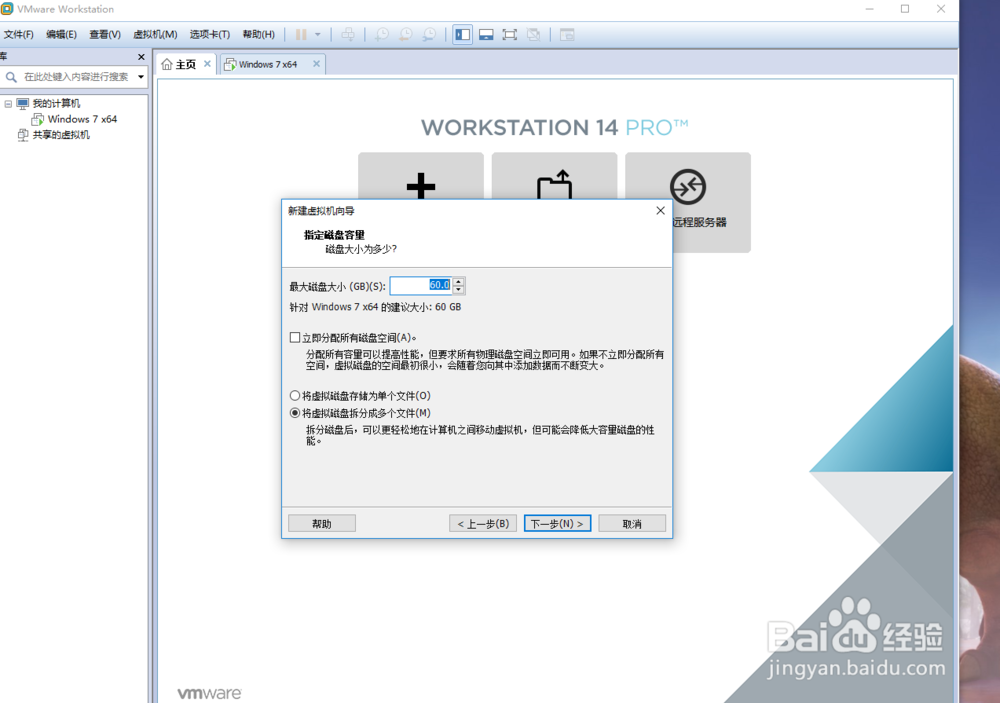Viewport: 1000px width, 703px height.
Task: Click the 下一步(N) next button
Action: tap(557, 524)
